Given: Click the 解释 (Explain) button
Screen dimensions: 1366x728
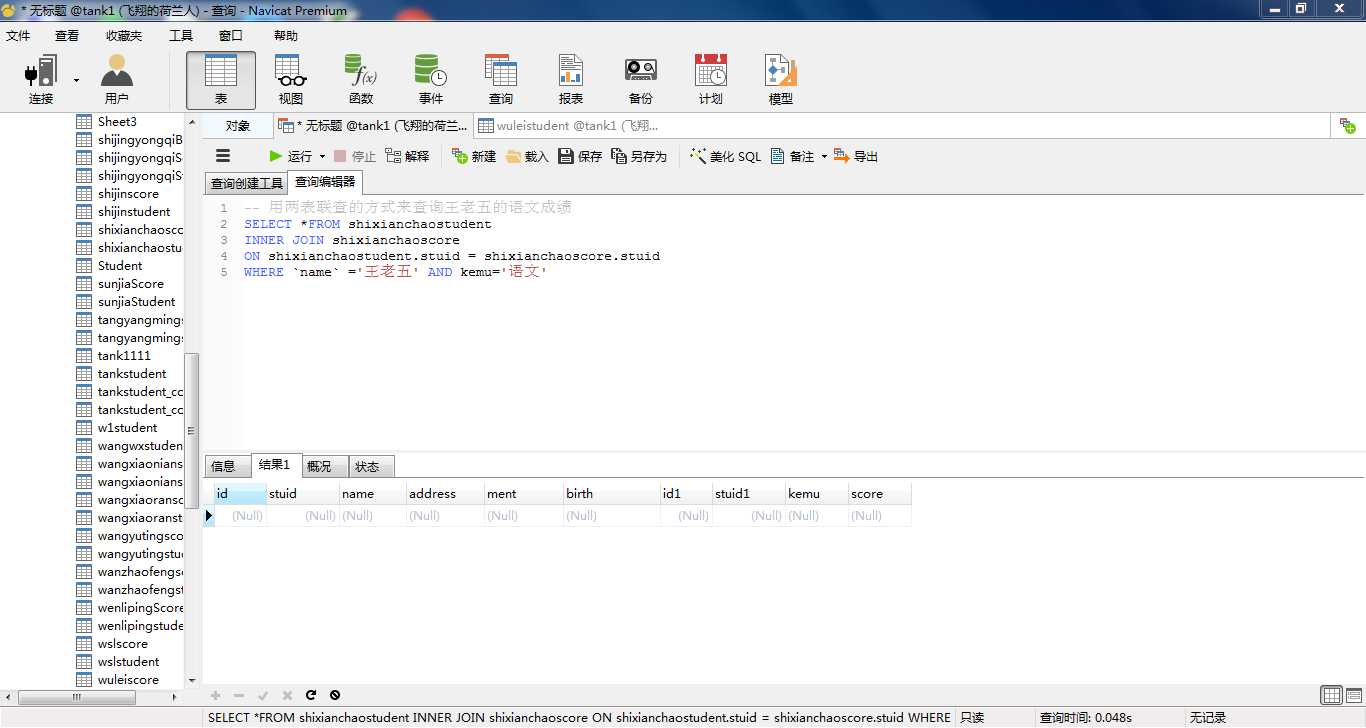Looking at the screenshot, I should [x=407, y=156].
